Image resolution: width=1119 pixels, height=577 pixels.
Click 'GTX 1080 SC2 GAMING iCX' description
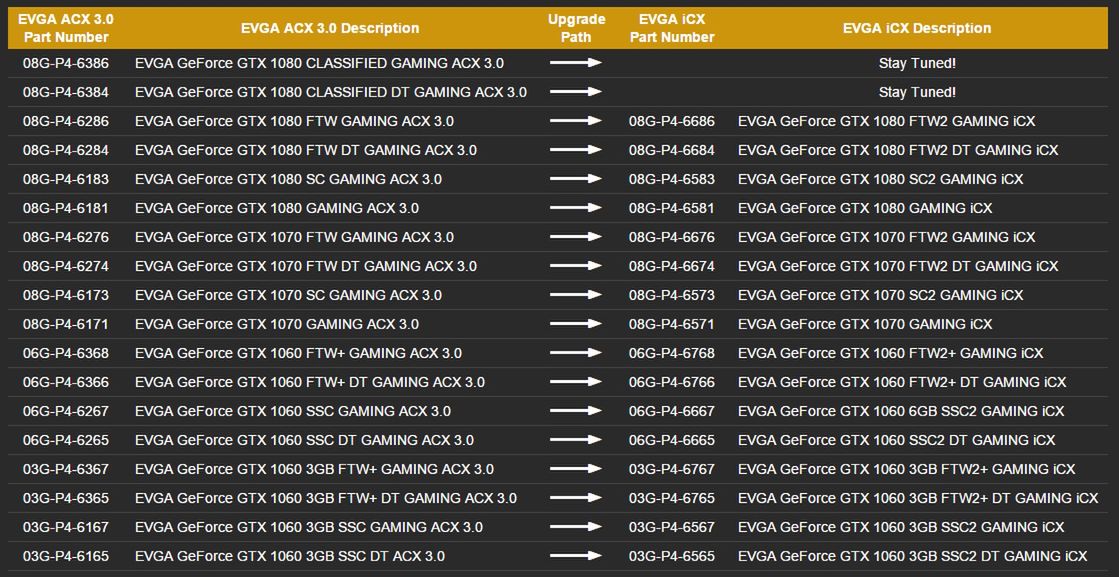(x=881, y=179)
